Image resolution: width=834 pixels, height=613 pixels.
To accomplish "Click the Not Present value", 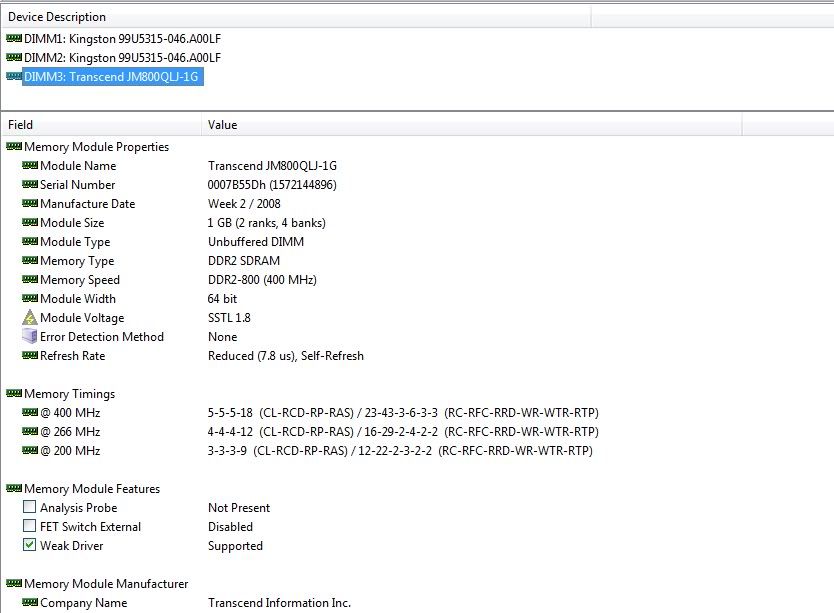I will (x=239, y=508).
